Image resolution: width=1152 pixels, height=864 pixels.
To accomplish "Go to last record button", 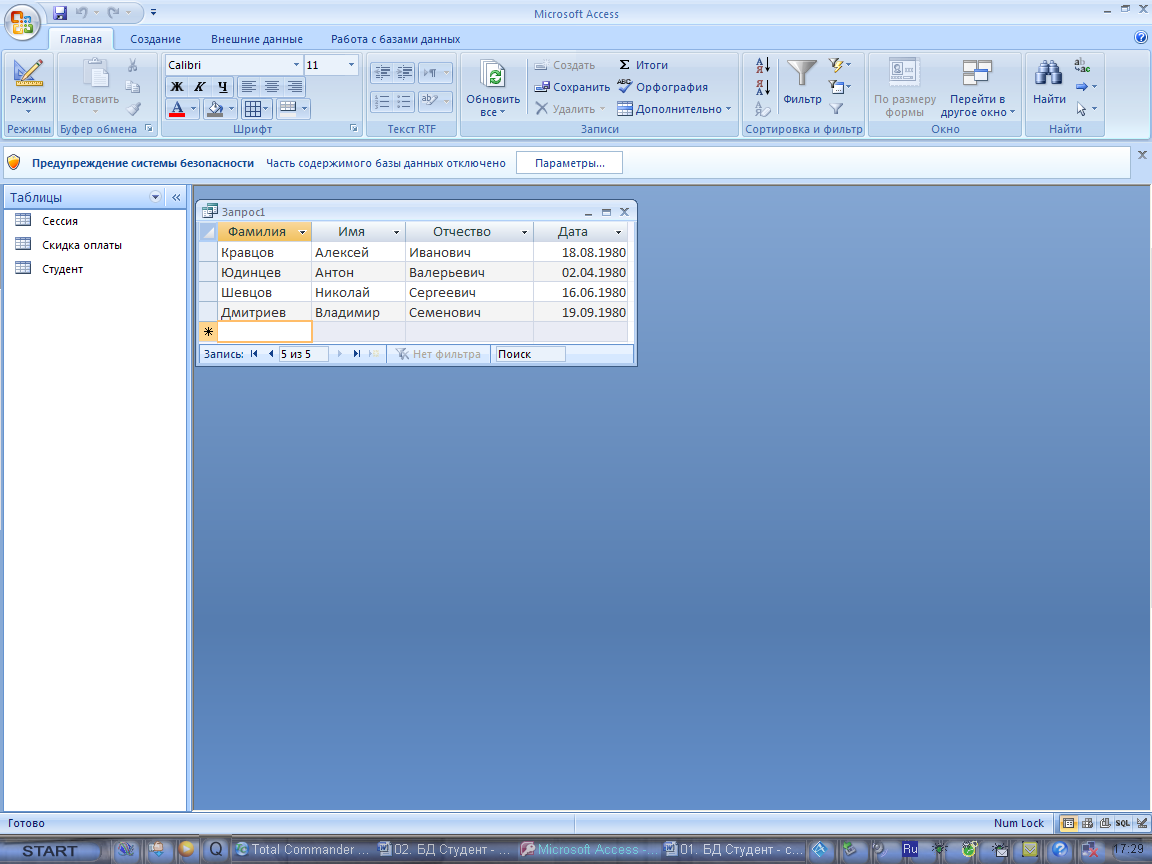I will click(x=356, y=354).
